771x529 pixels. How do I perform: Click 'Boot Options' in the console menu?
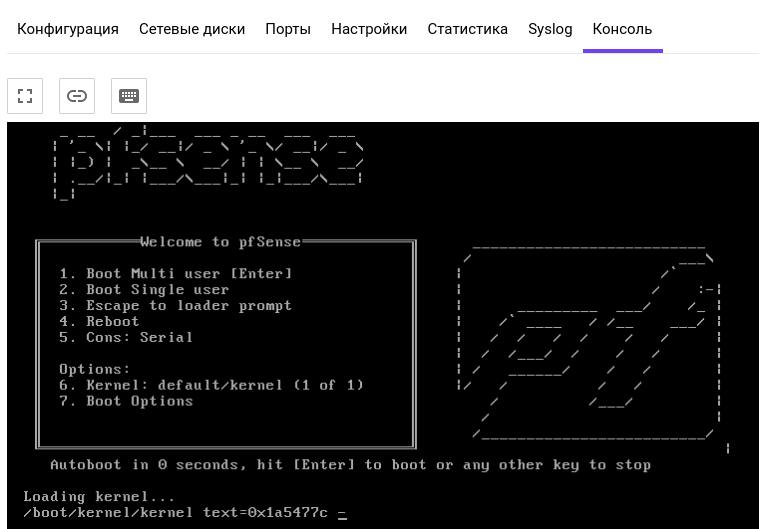click(126, 401)
